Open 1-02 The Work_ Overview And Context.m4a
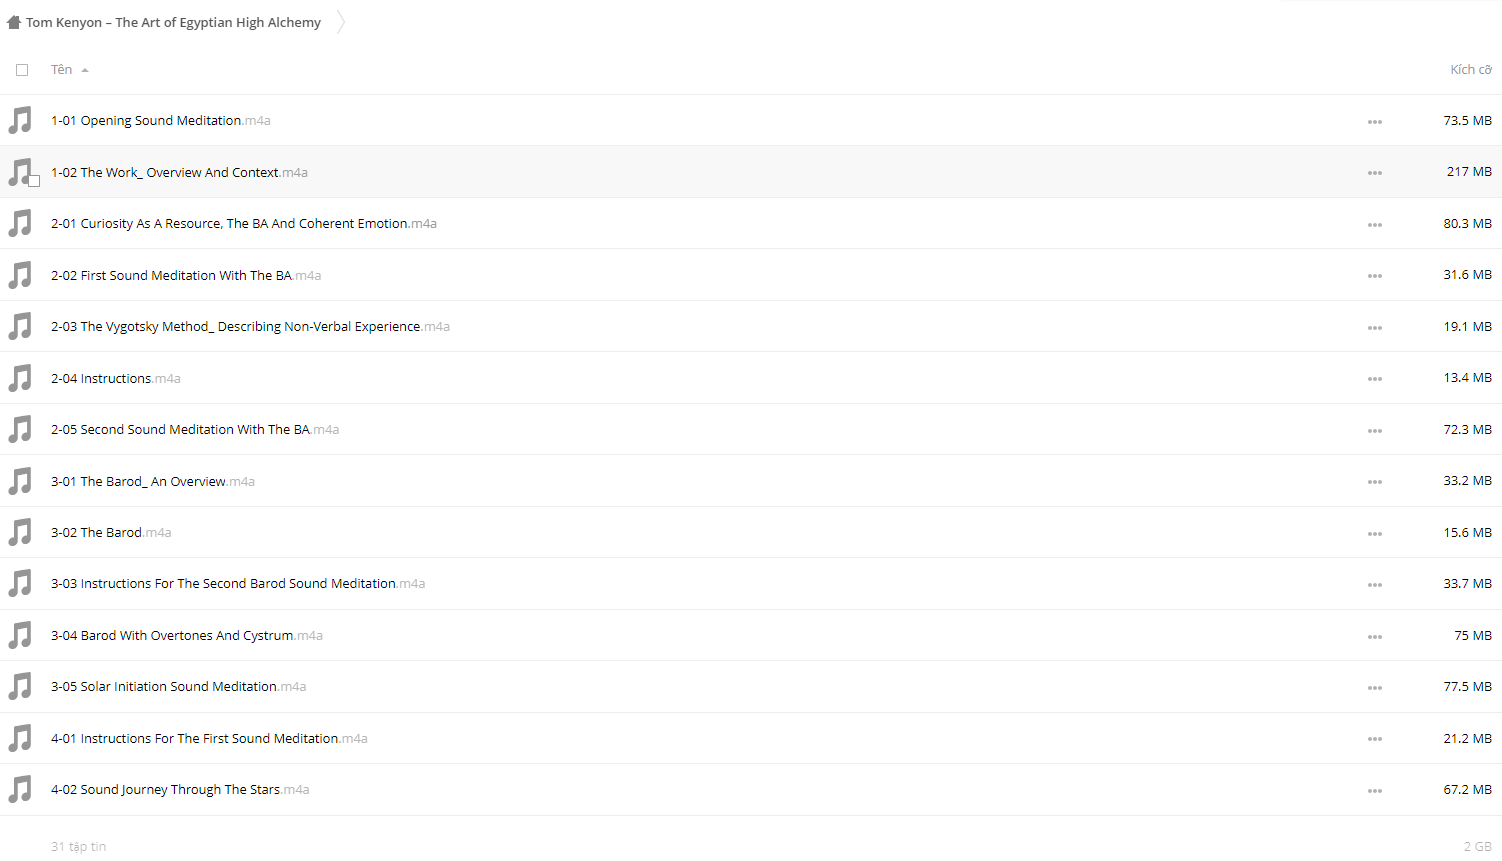 [179, 172]
